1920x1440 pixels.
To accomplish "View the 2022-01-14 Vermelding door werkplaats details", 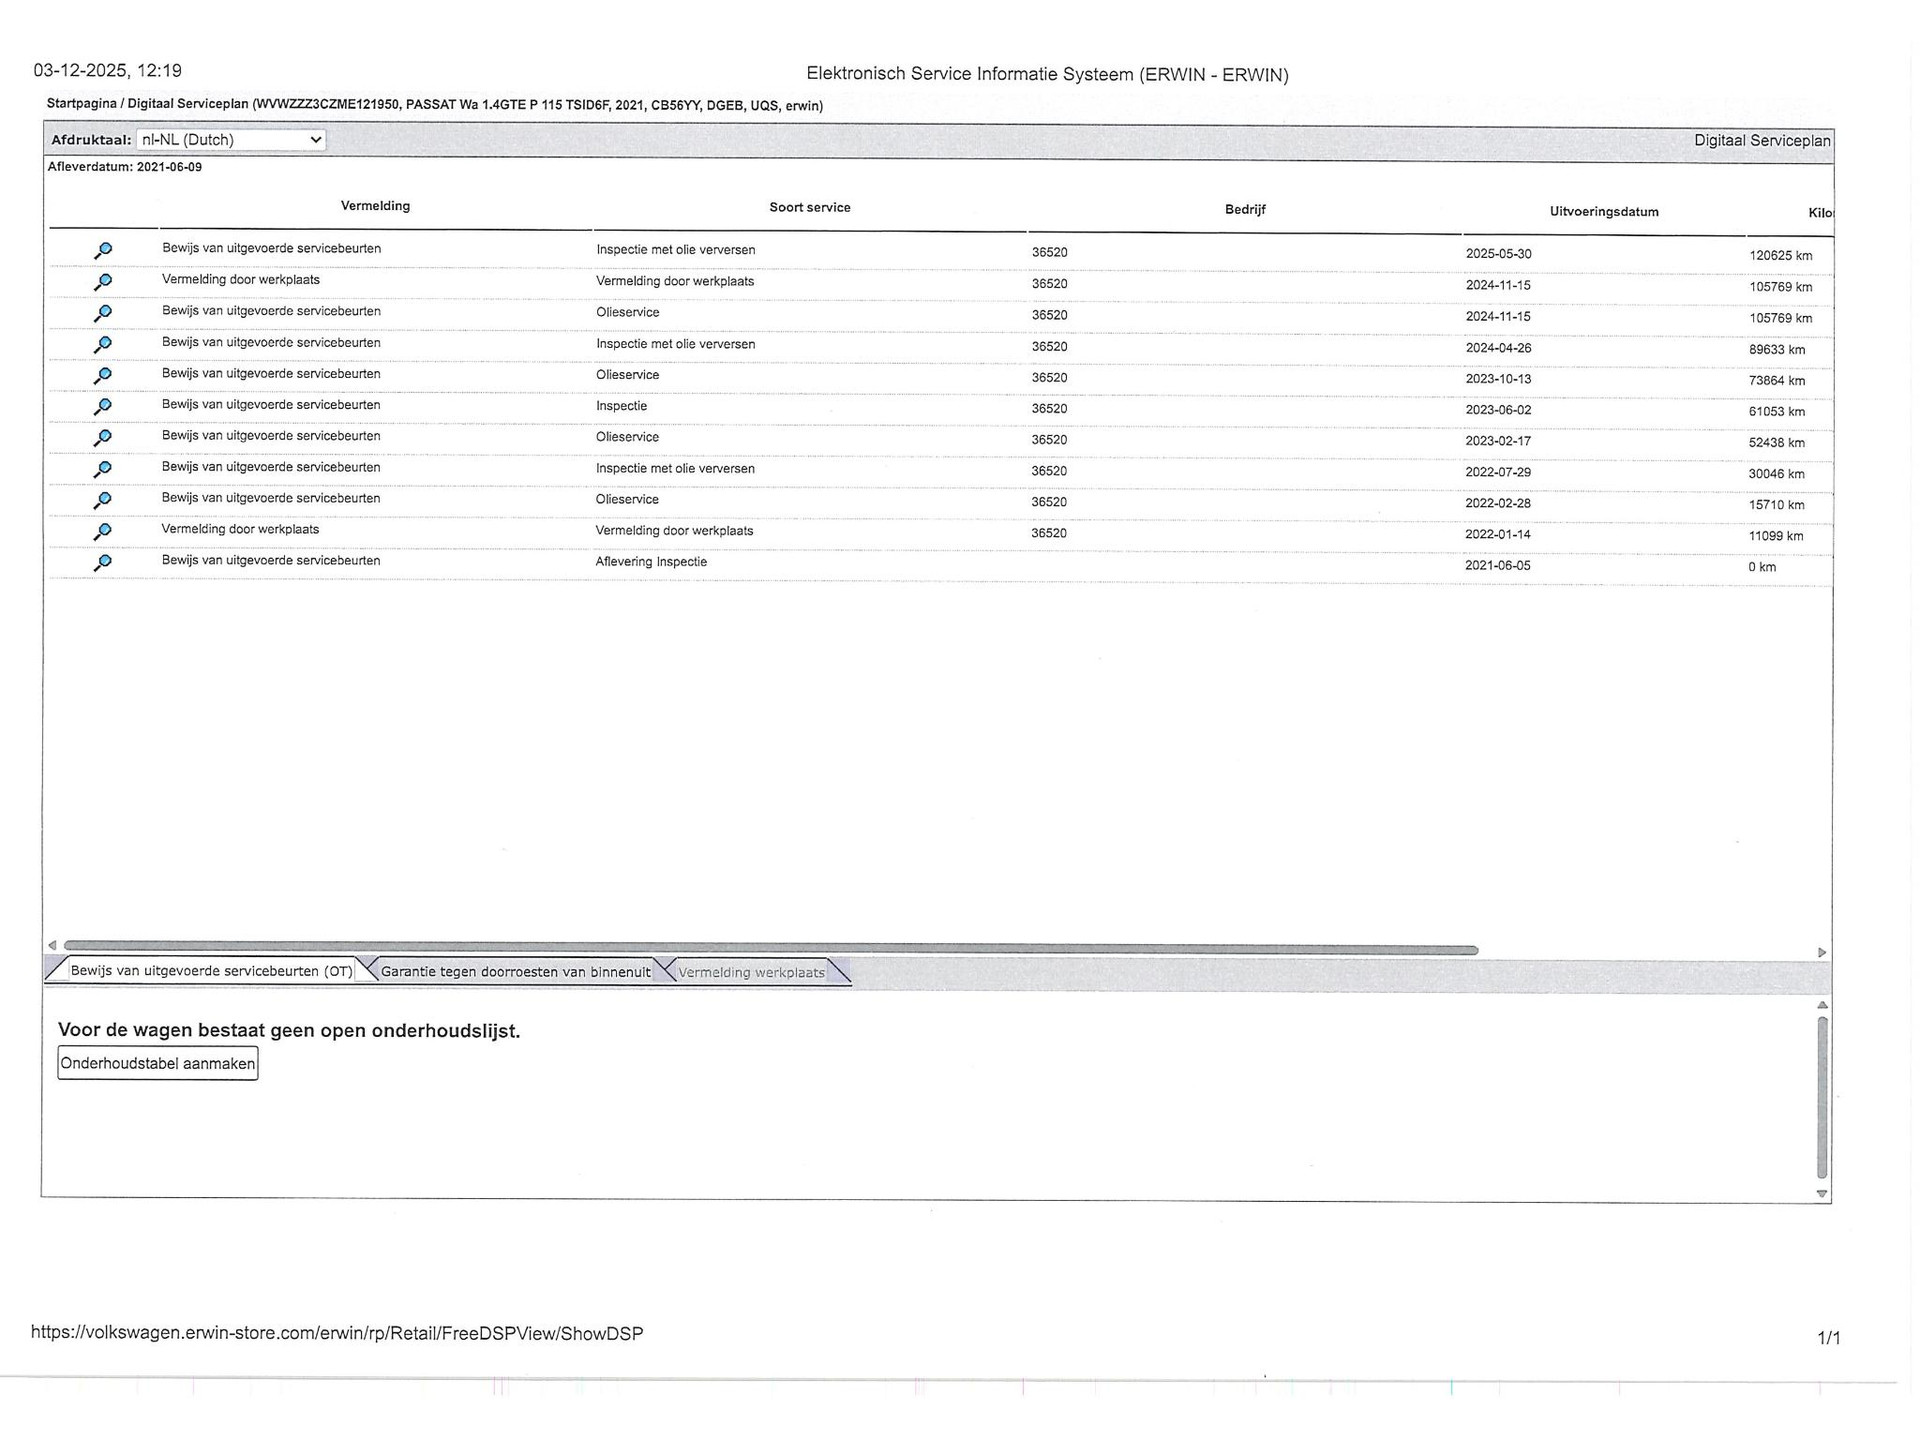I will tap(102, 531).
